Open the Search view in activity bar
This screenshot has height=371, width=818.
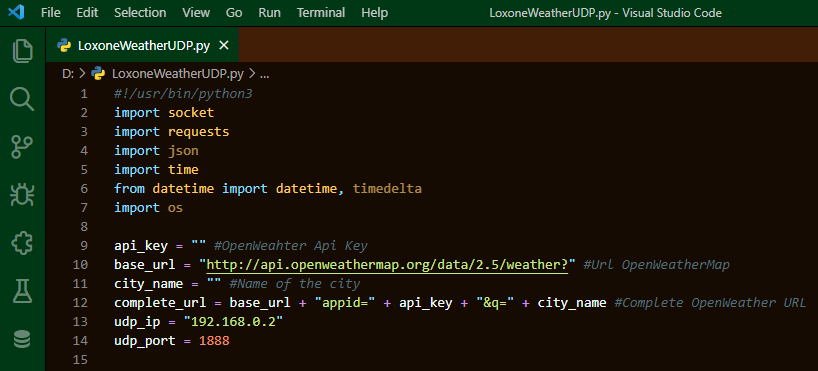coord(22,99)
